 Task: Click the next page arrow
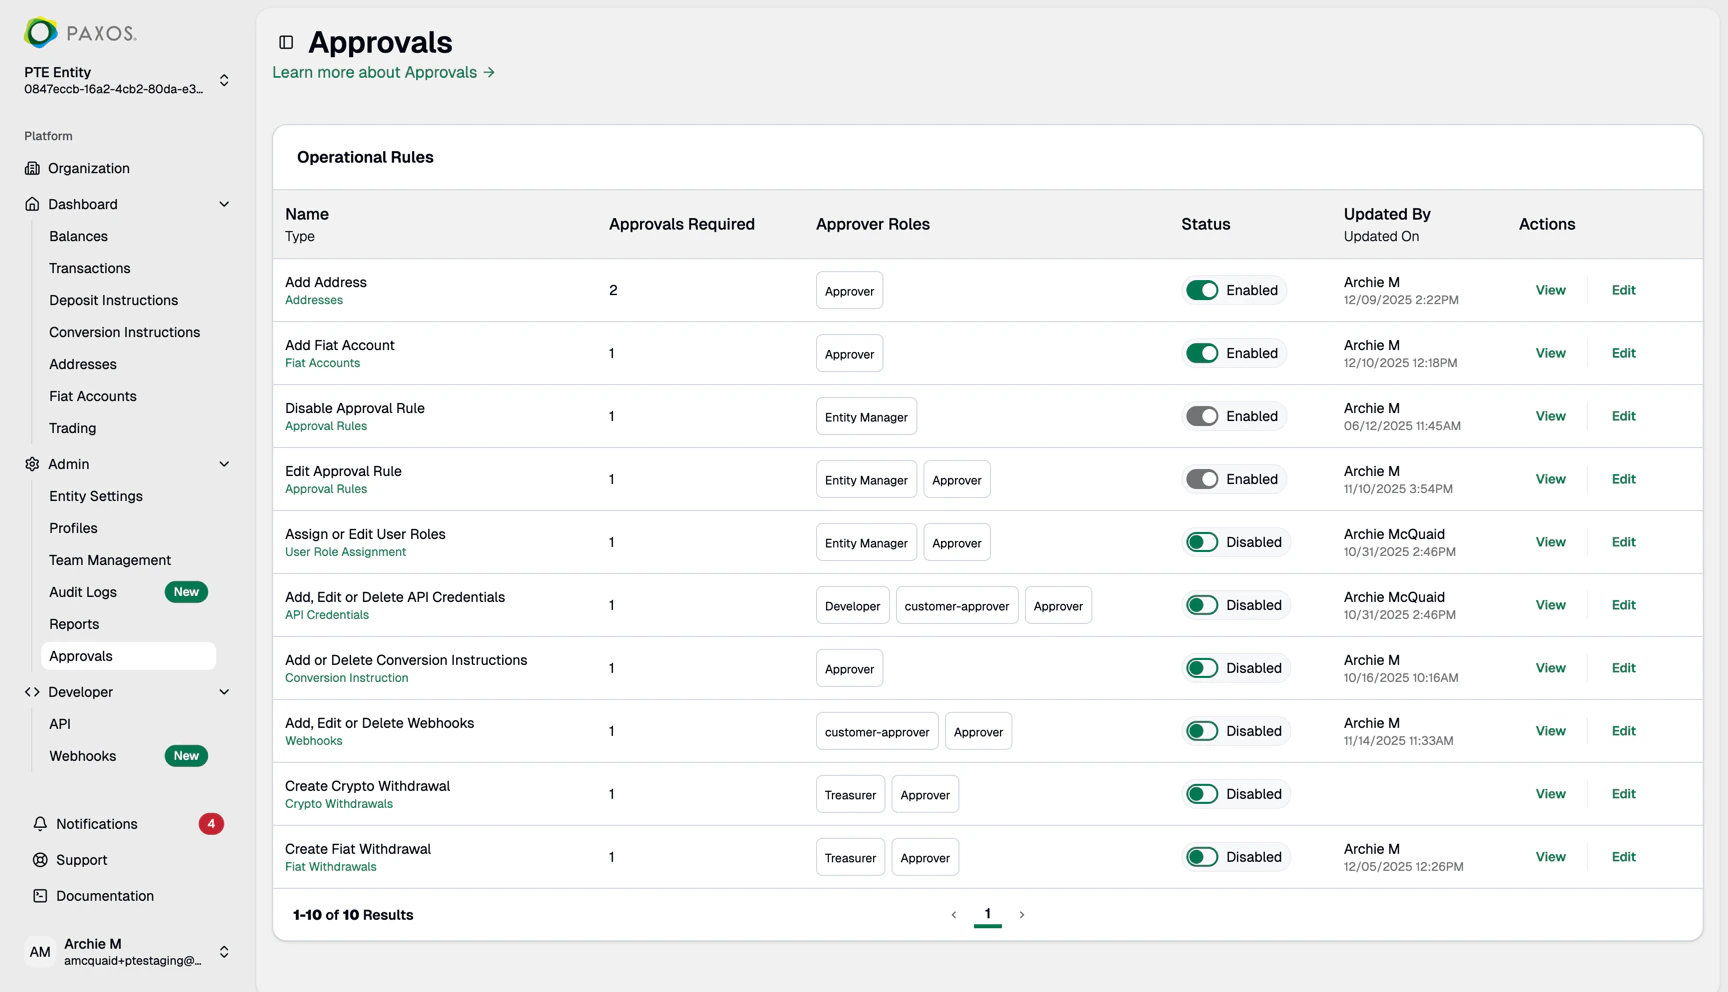(x=1022, y=914)
